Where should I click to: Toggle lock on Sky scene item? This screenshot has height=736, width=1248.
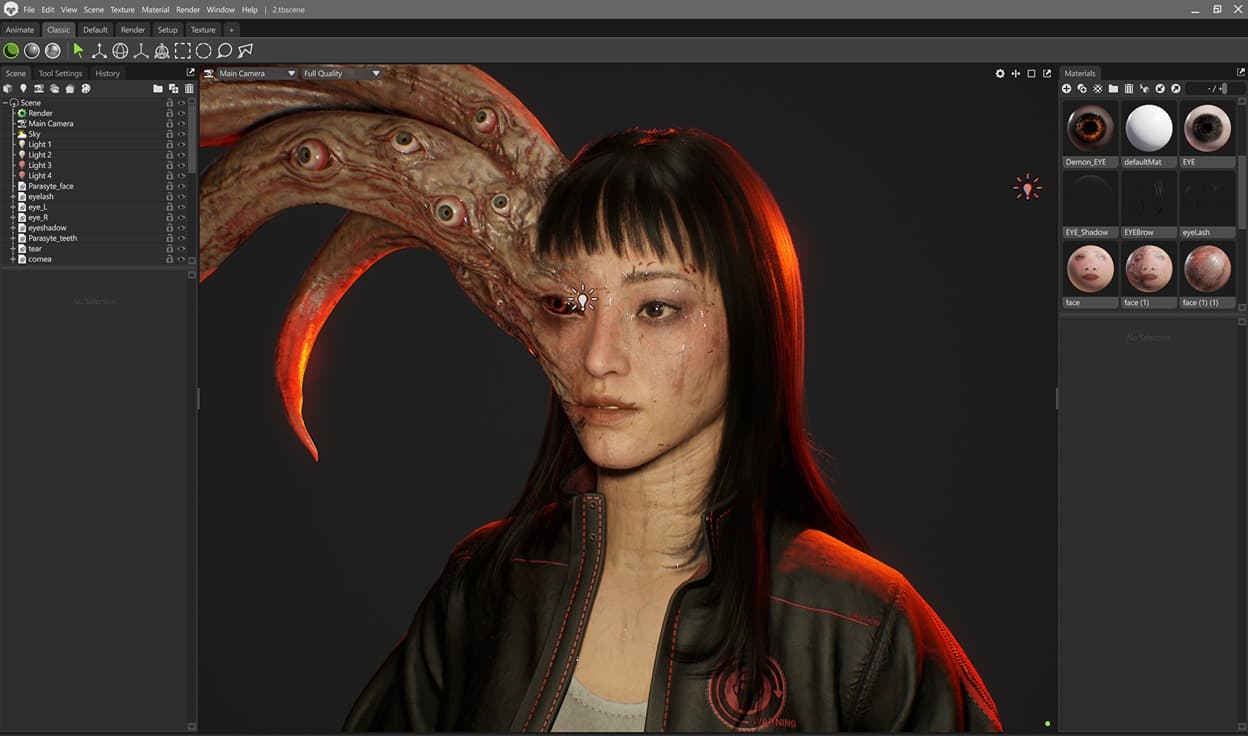170,134
